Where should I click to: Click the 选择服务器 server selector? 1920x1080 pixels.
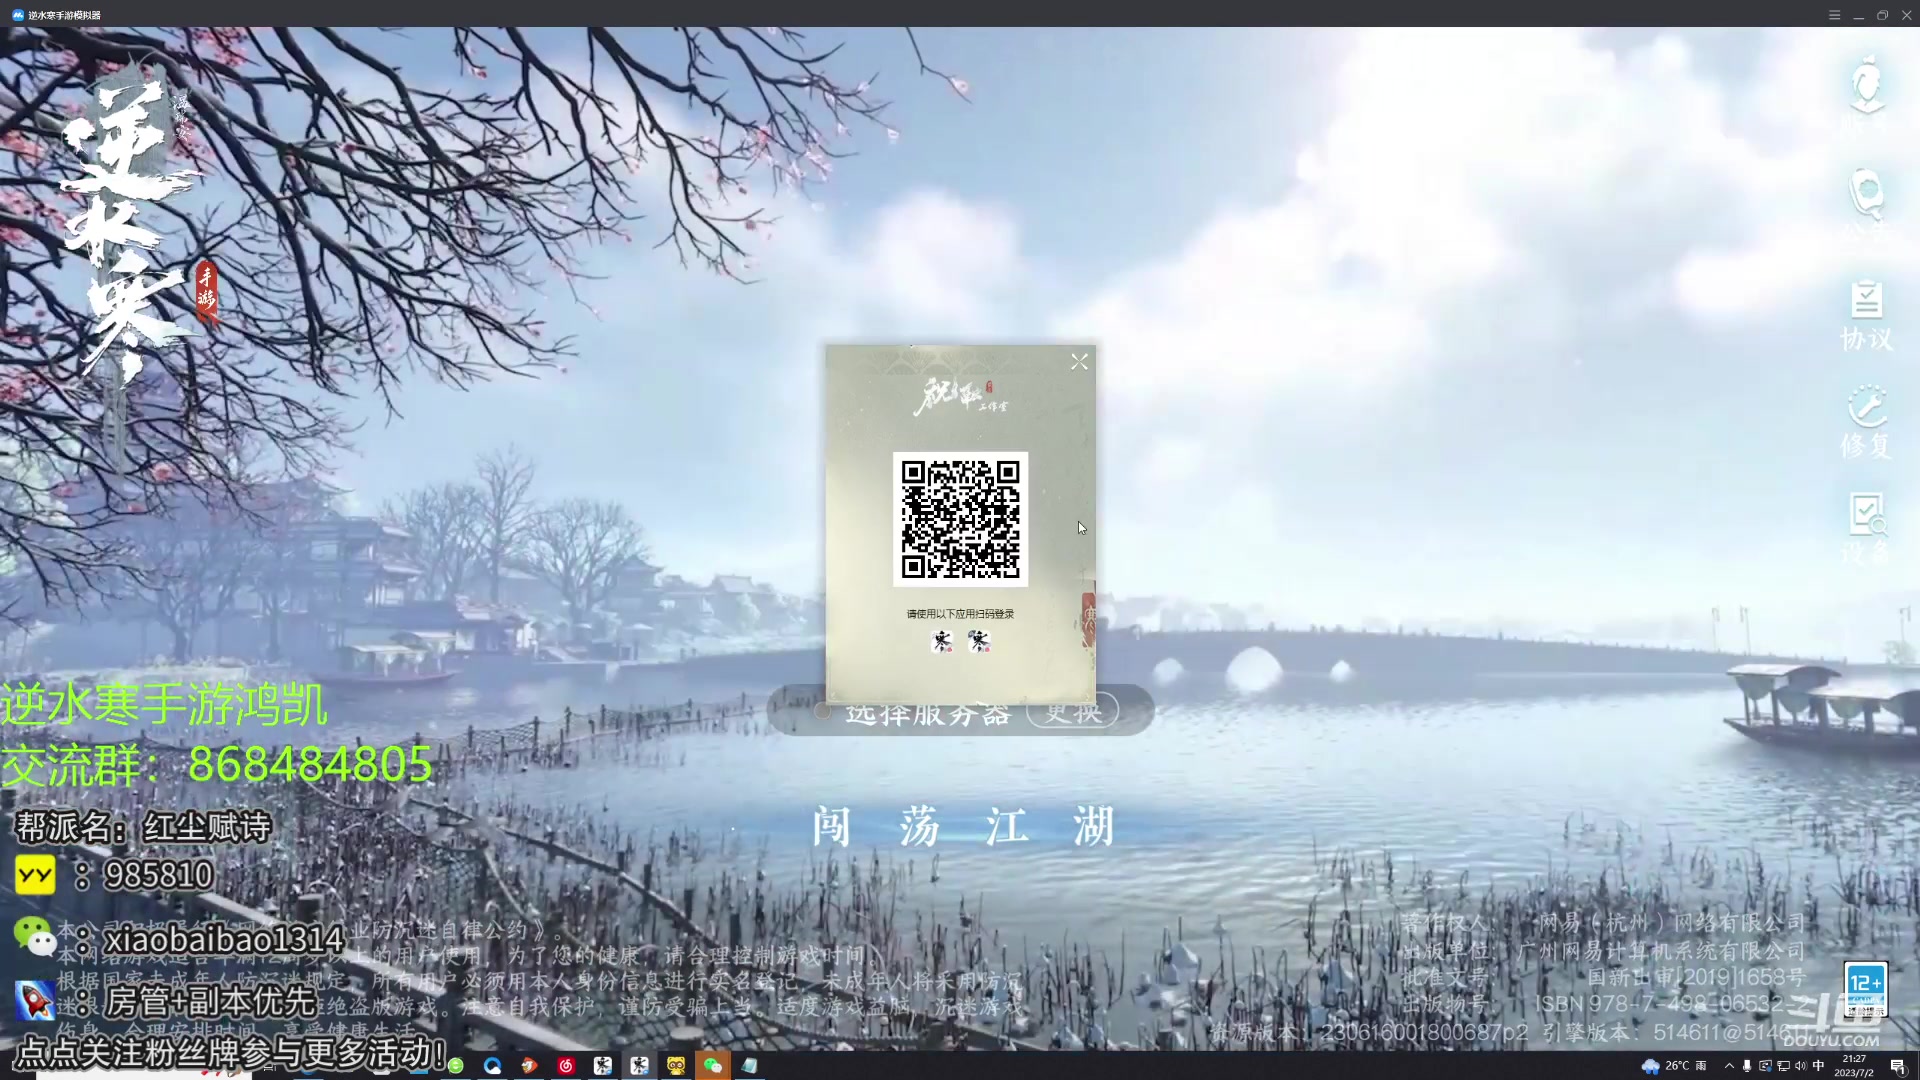[928, 714]
